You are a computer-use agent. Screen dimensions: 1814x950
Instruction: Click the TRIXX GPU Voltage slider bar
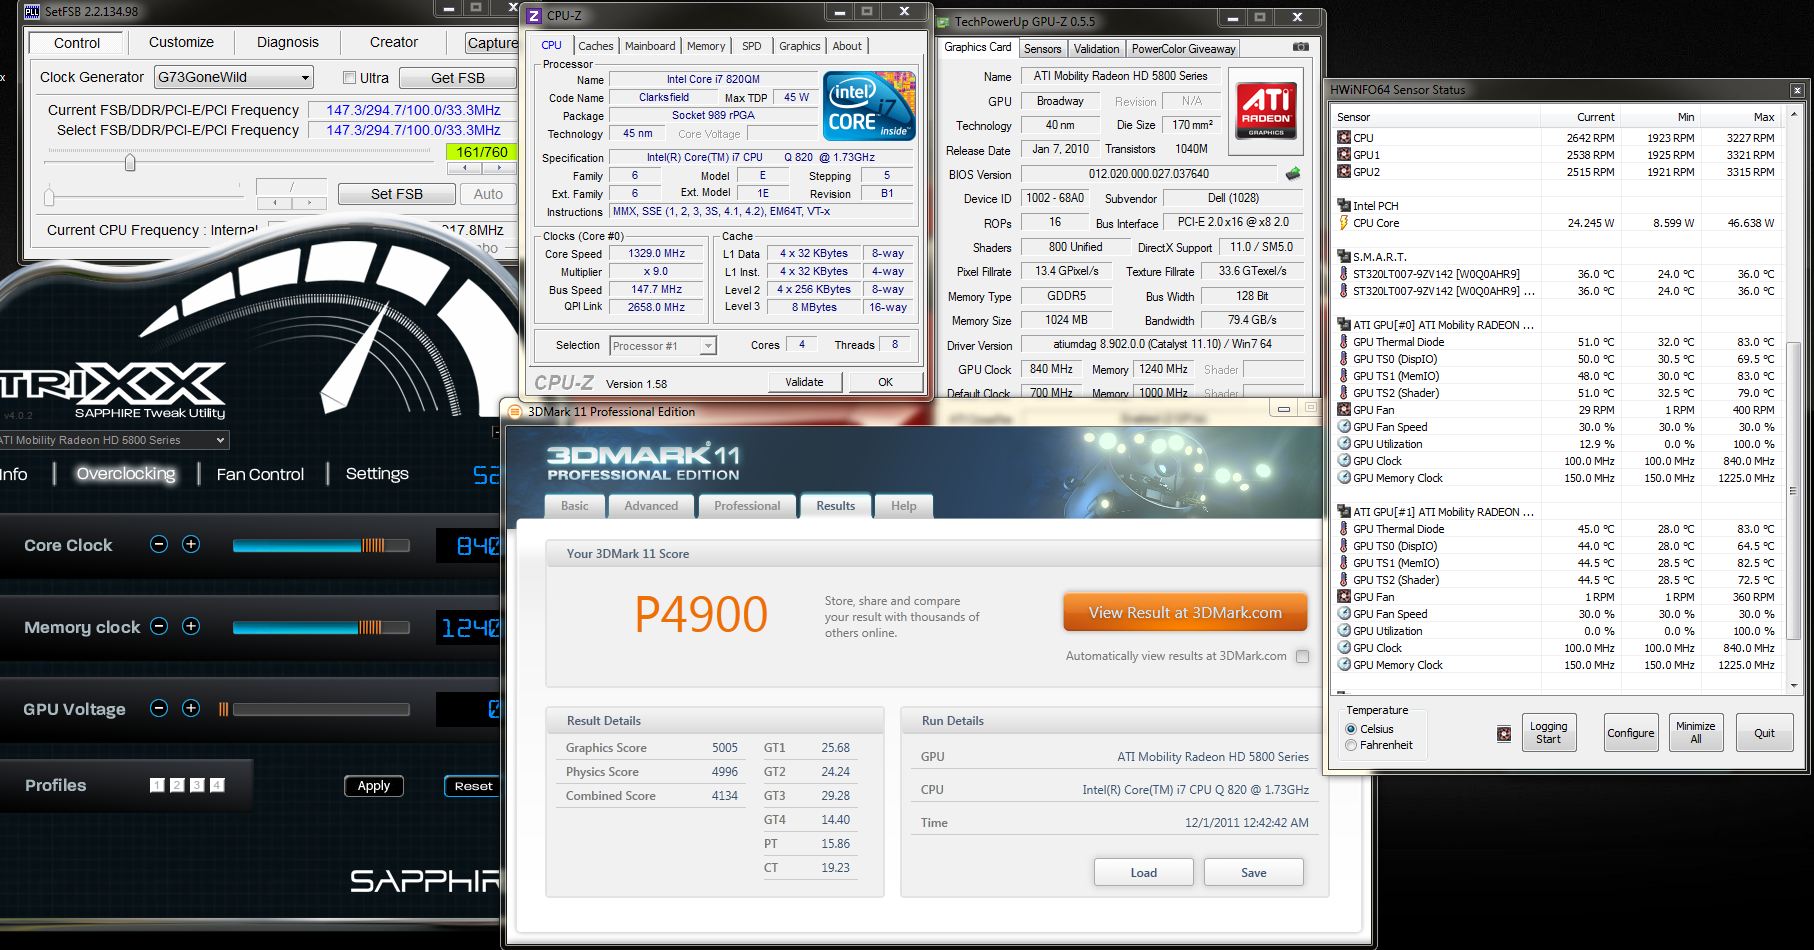pos(321,709)
